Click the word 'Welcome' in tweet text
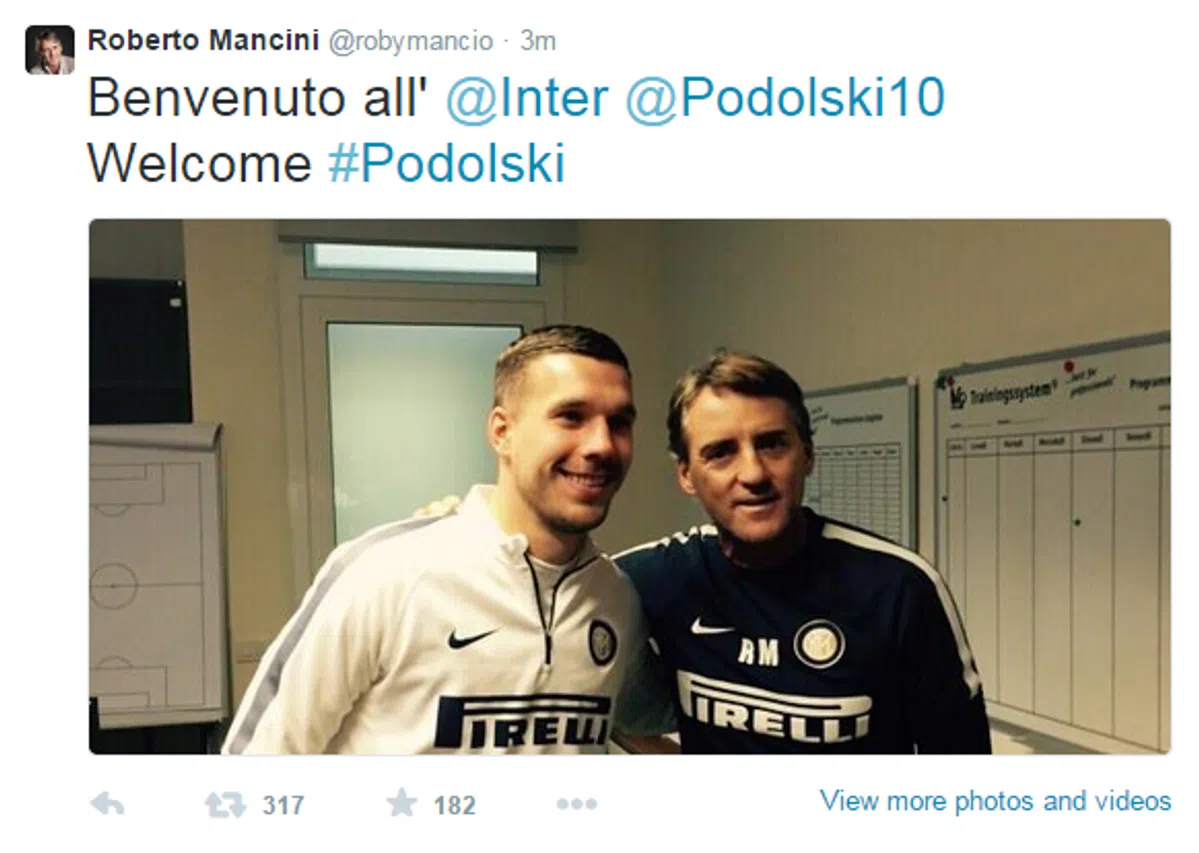 point(200,164)
